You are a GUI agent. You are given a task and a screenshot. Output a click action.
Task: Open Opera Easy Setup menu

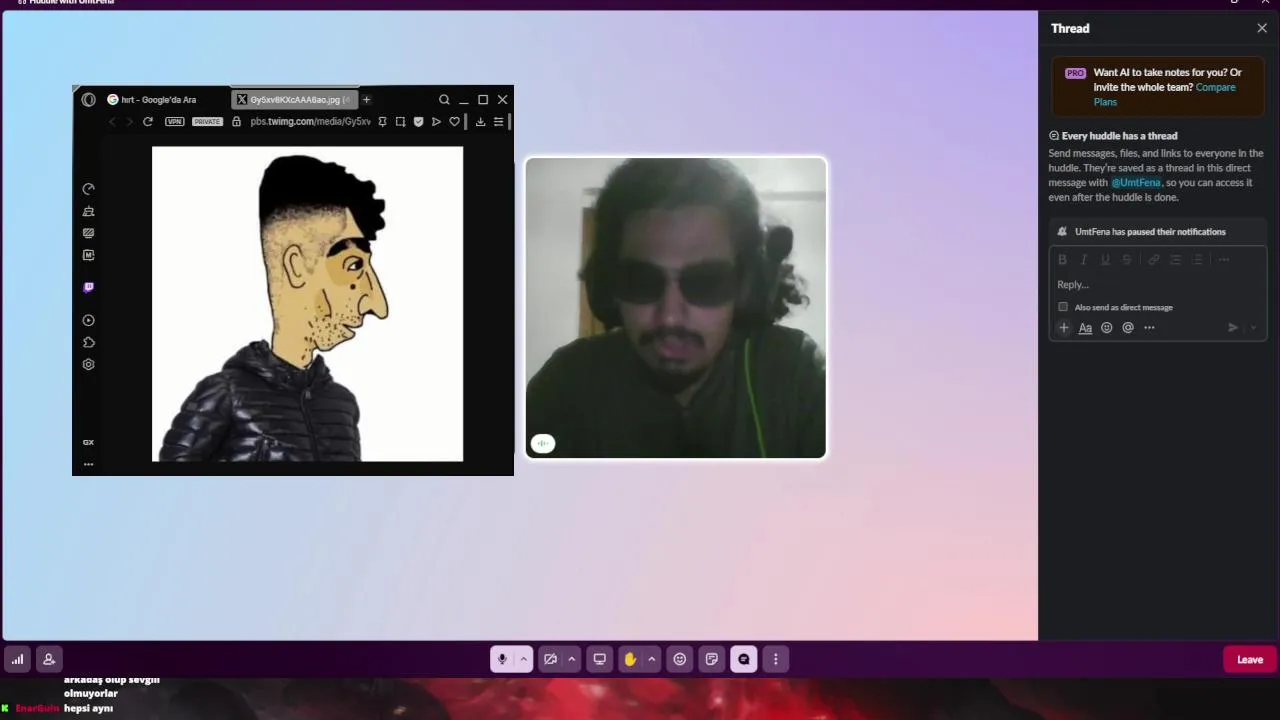coord(498,122)
